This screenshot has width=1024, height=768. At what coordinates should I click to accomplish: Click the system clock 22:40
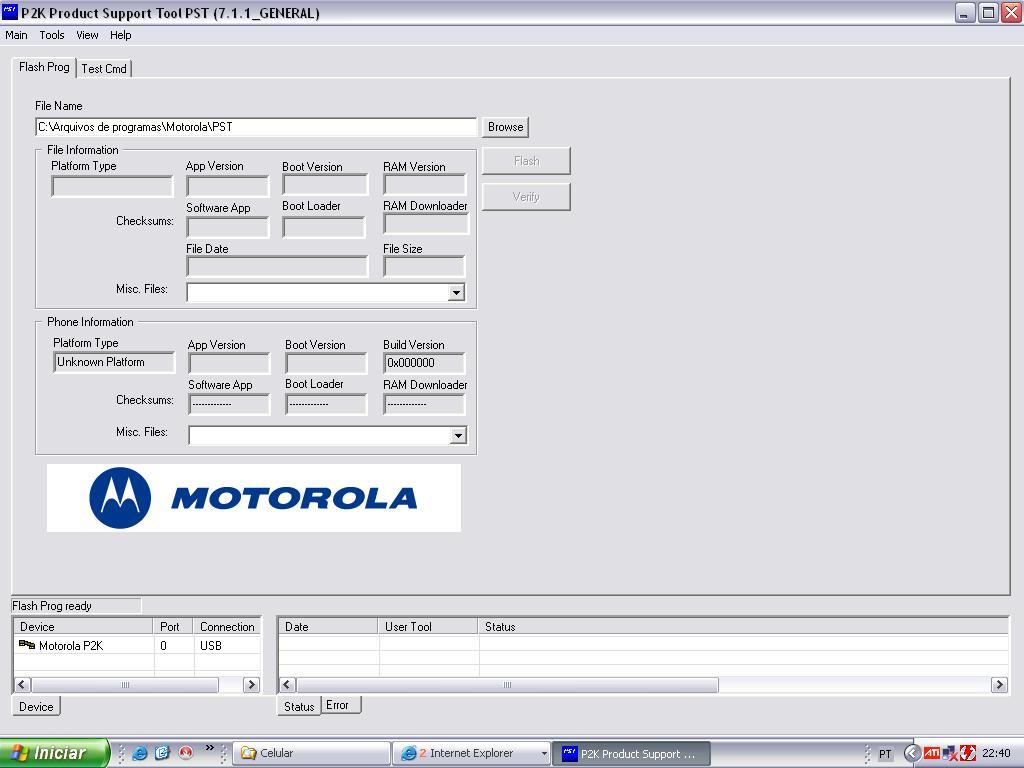pyautogui.click(x=997, y=754)
